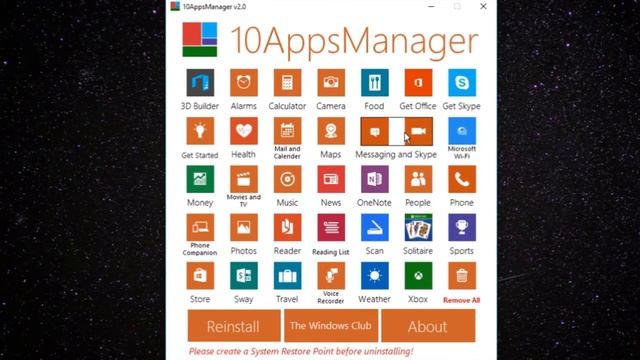Click the Store shopping bag icon

[200, 276]
